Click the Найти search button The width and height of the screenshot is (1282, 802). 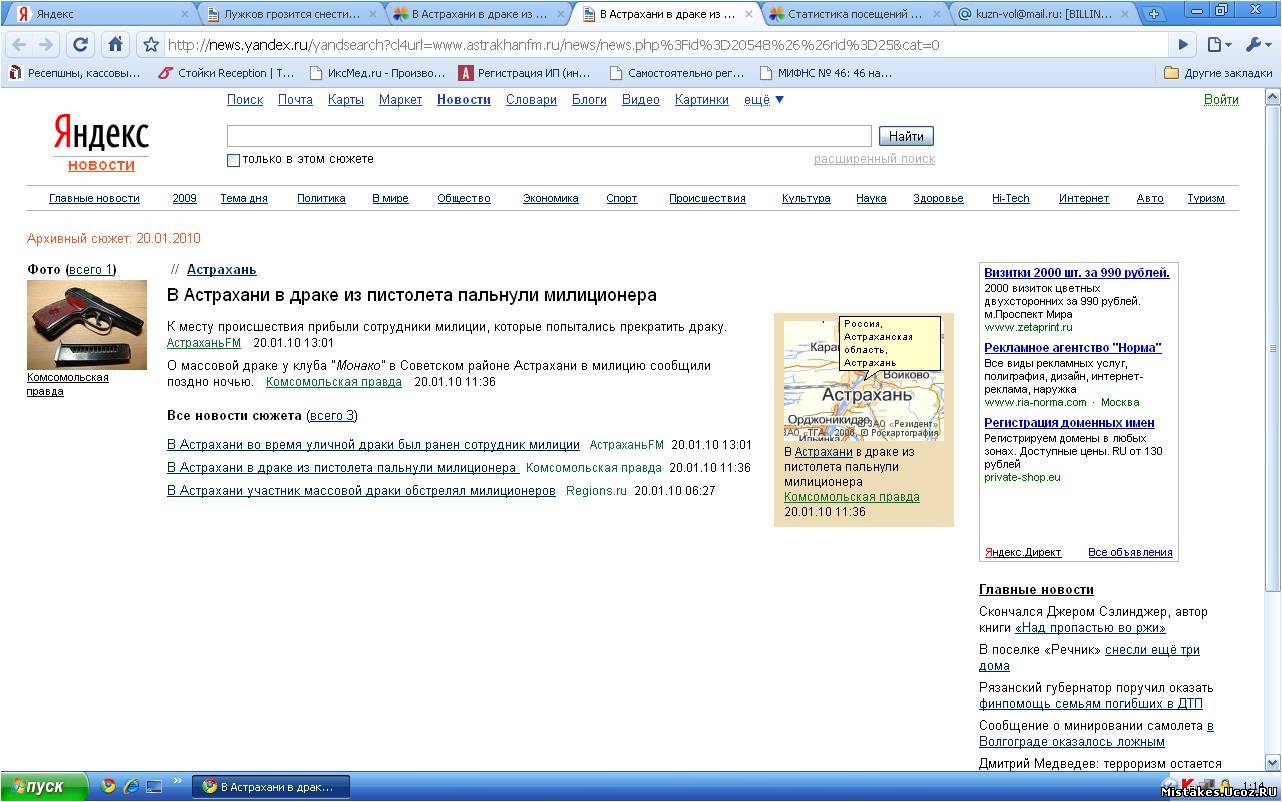point(906,136)
